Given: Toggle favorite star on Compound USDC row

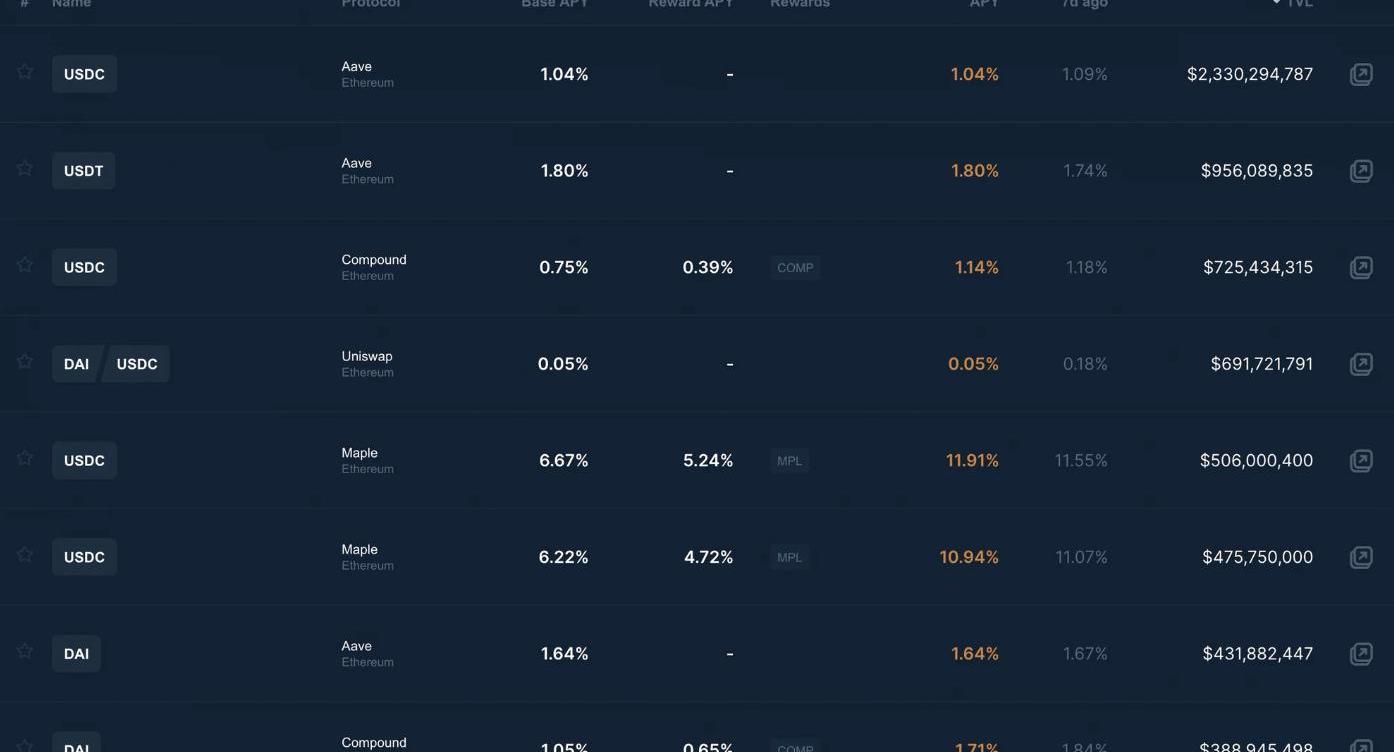Looking at the screenshot, I should [x=25, y=265].
